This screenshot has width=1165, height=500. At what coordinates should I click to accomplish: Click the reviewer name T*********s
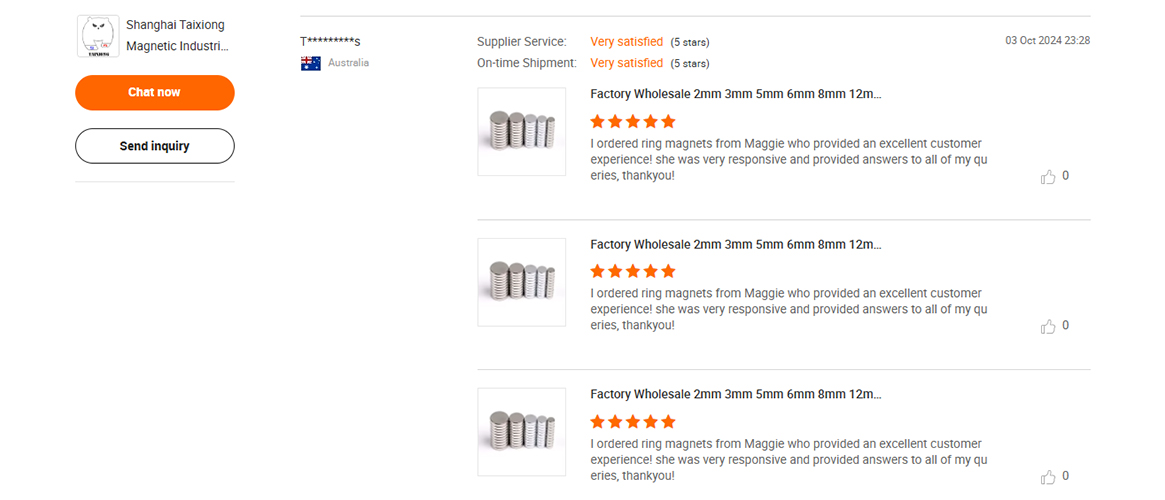pyautogui.click(x=330, y=41)
